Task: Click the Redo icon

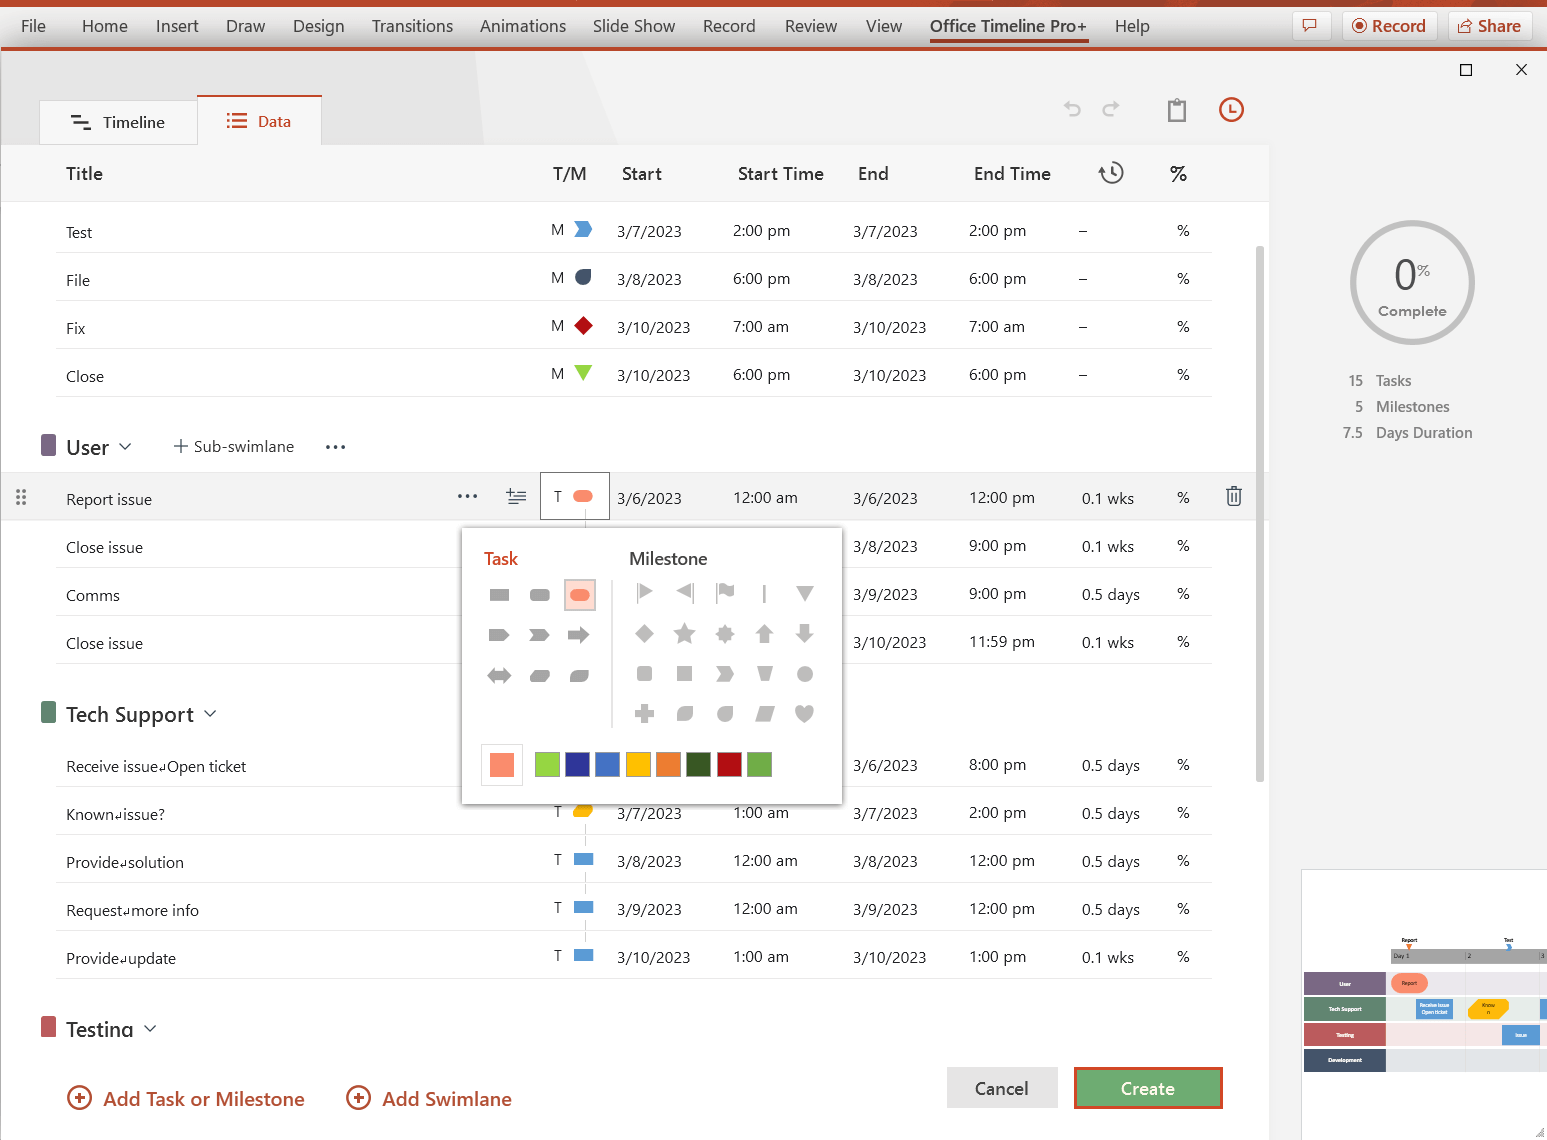Action: point(1111,109)
